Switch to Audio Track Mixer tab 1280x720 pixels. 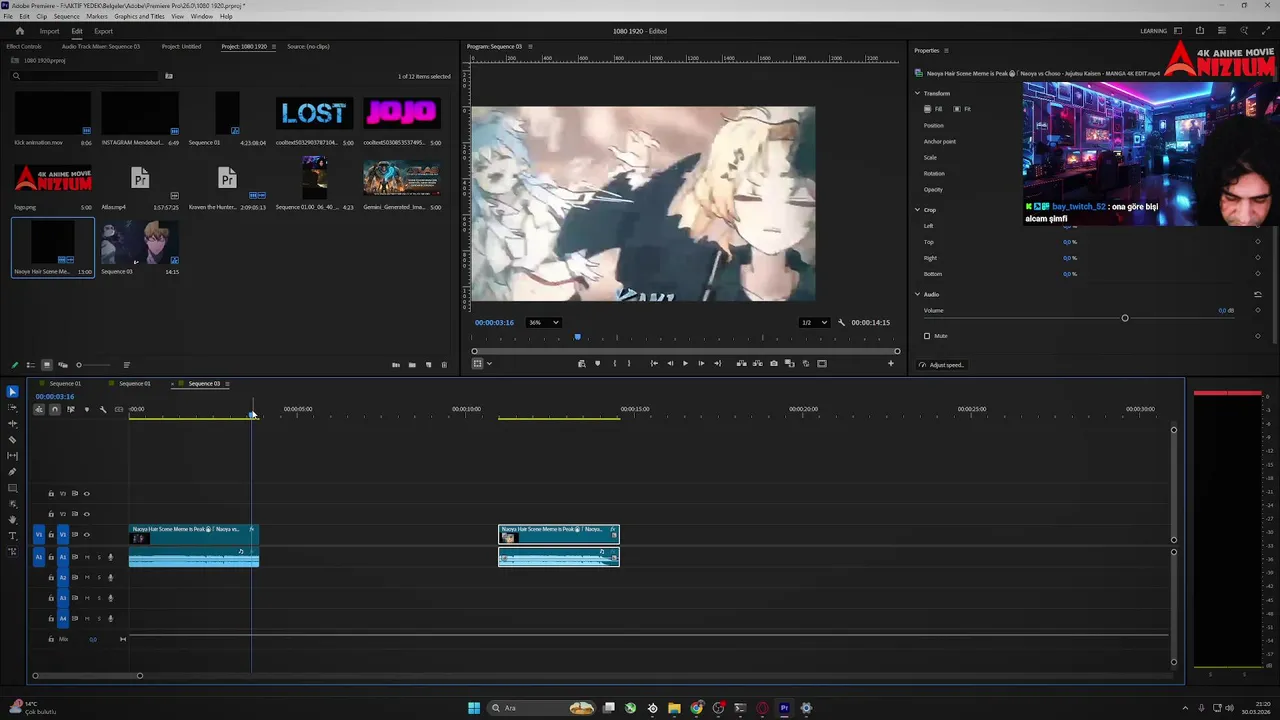[101, 46]
